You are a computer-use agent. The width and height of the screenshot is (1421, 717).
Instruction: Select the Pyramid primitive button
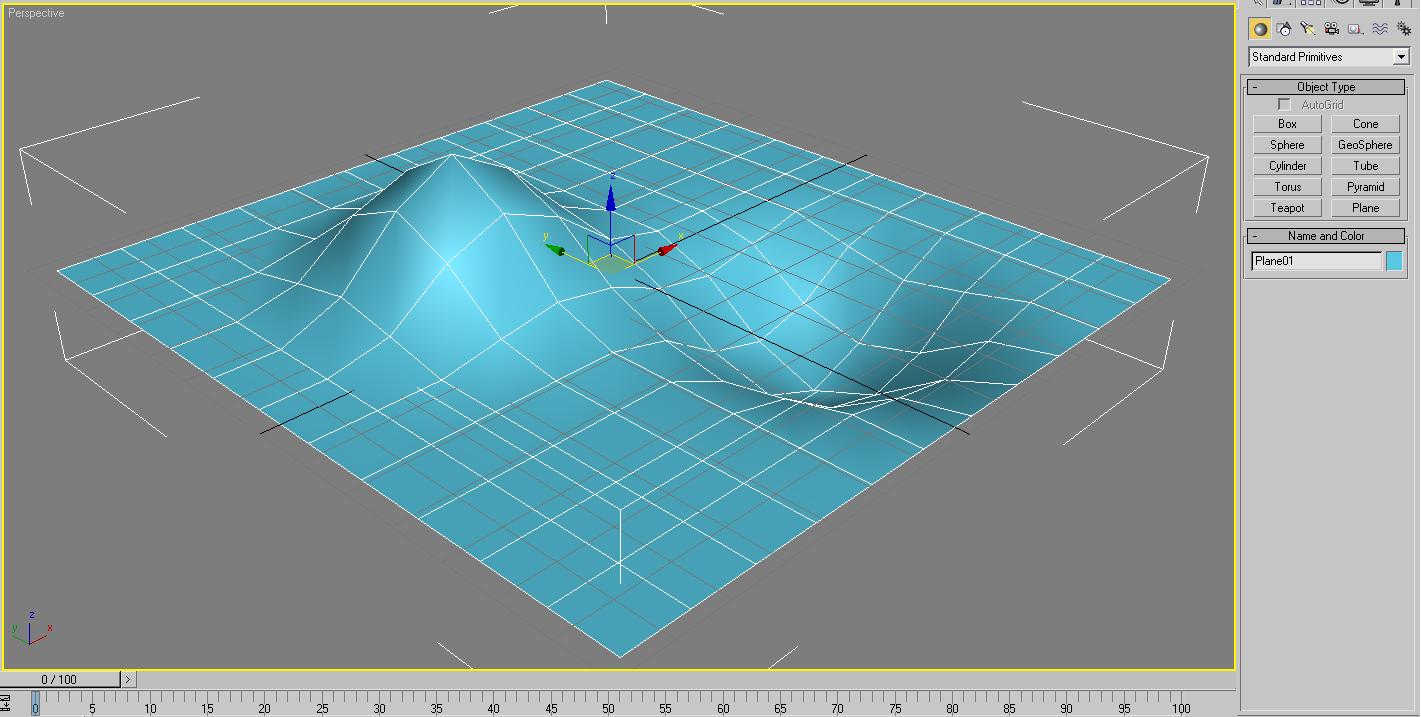1365,187
